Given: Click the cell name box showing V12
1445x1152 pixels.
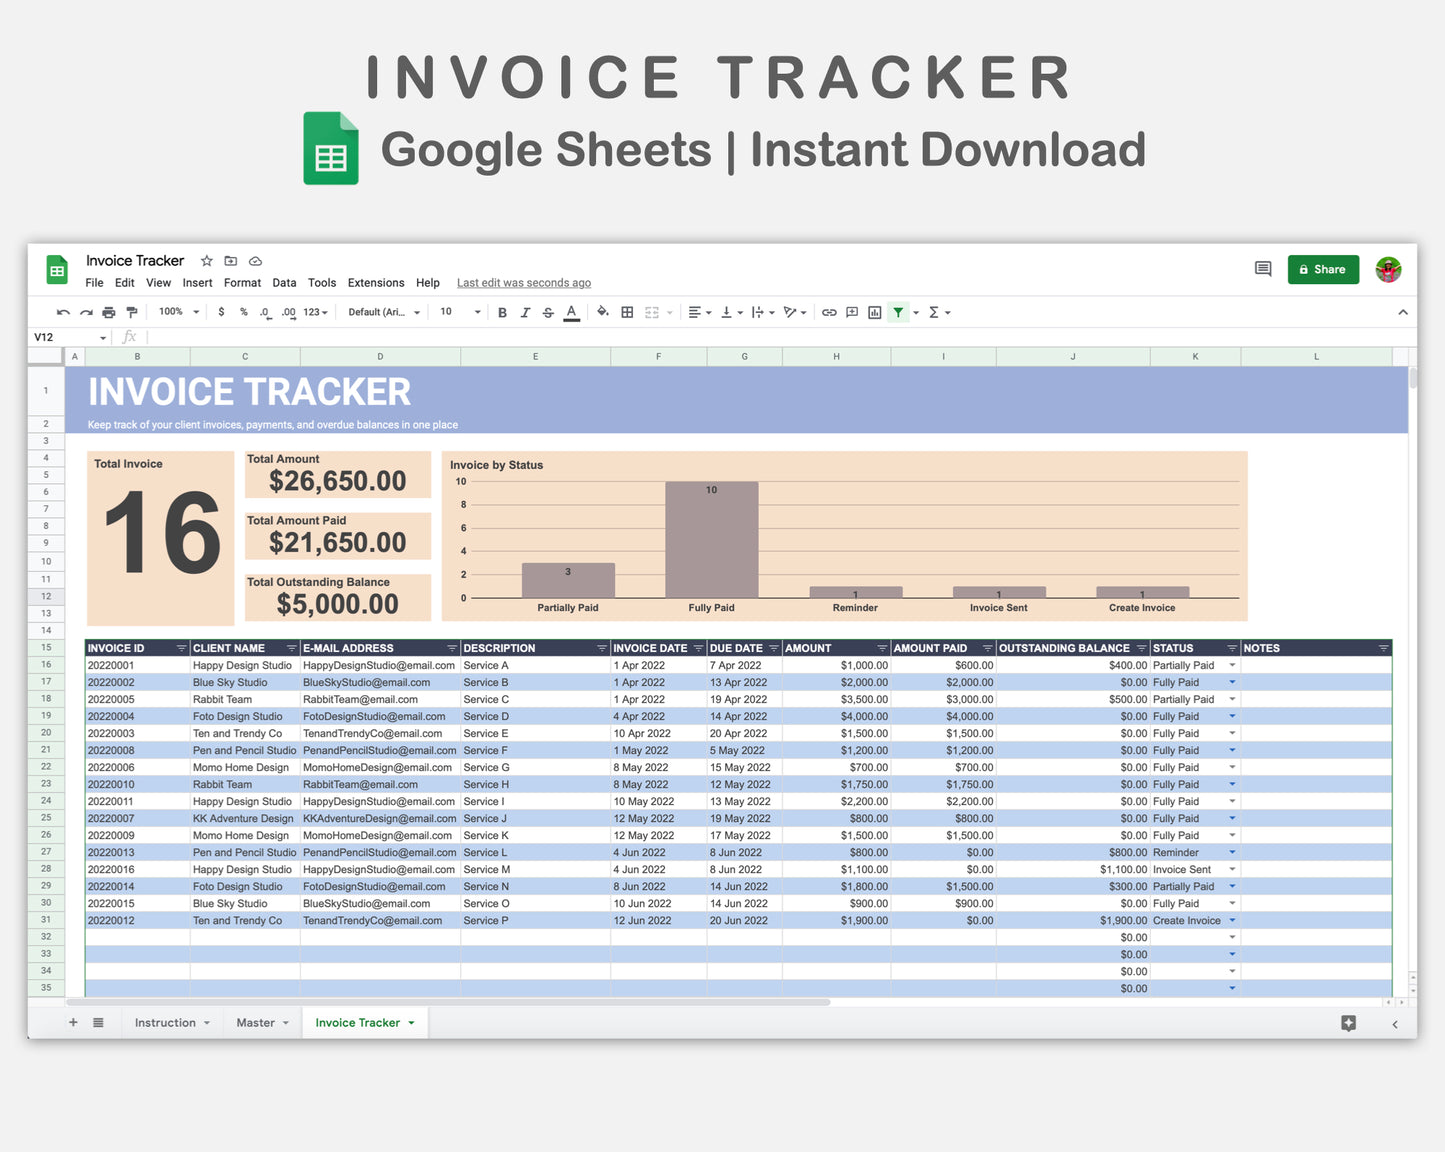Looking at the screenshot, I should point(68,338).
